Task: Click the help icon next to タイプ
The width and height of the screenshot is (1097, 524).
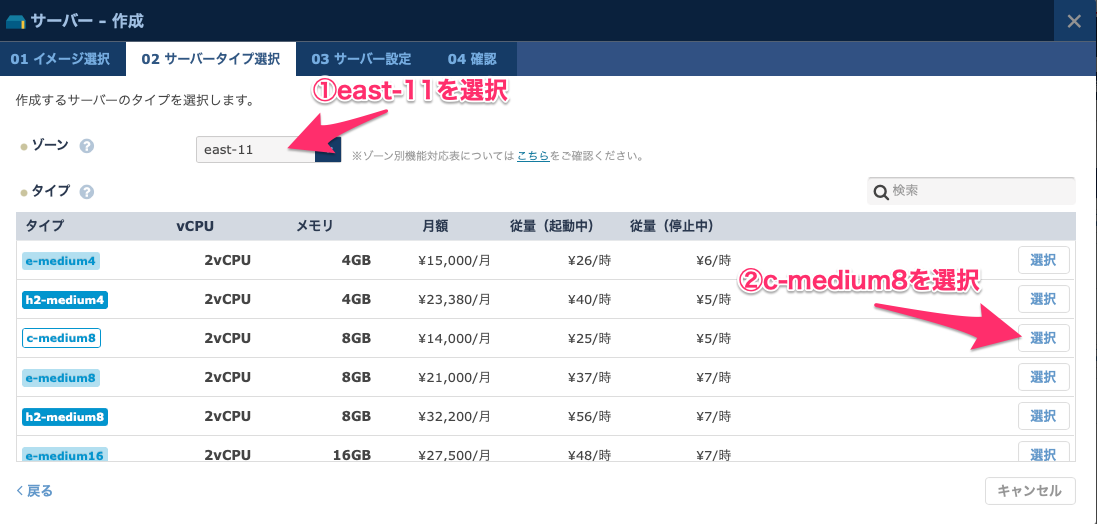Action: (x=87, y=192)
